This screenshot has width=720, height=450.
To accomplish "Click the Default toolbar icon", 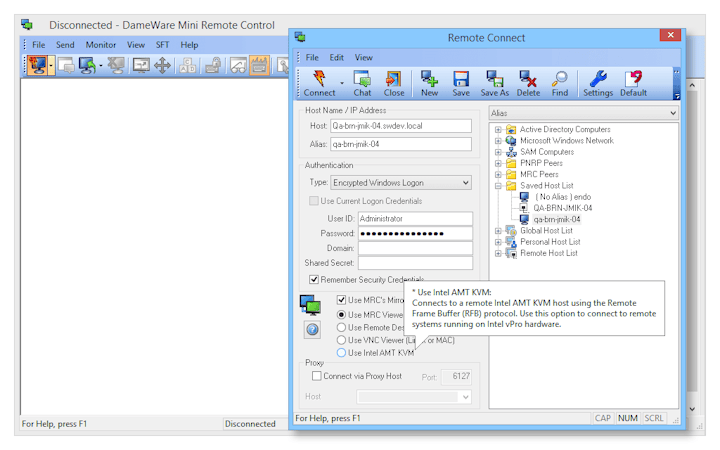I will (x=633, y=84).
